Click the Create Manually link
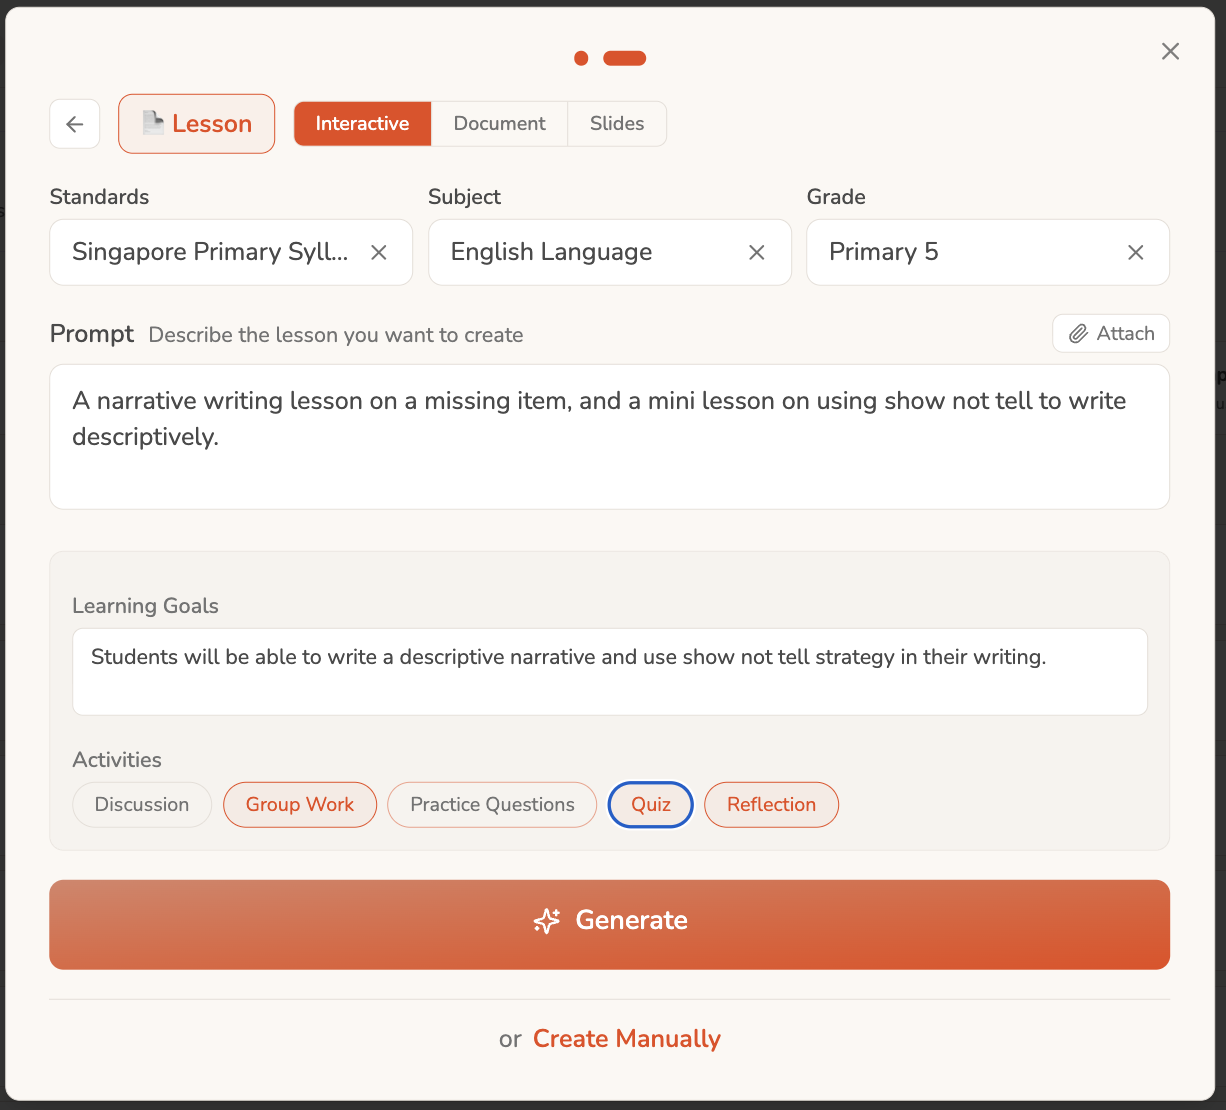Viewport: 1226px width, 1110px height. tap(627, 1039)
